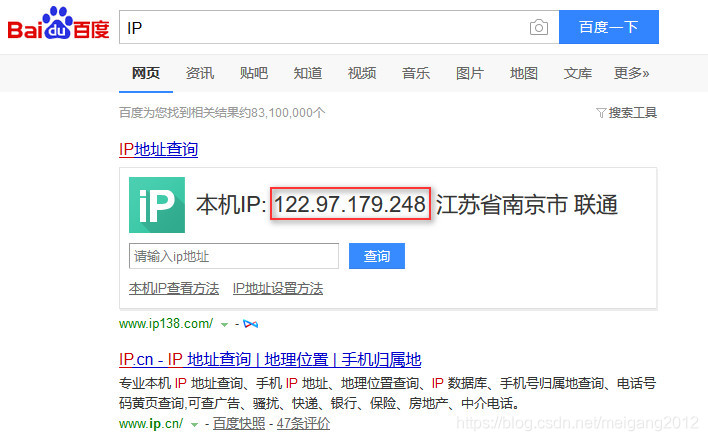708x441 pixels.
Task: Expand the 更多» menu
Action: pyautogui.click(x=631, y=73)
